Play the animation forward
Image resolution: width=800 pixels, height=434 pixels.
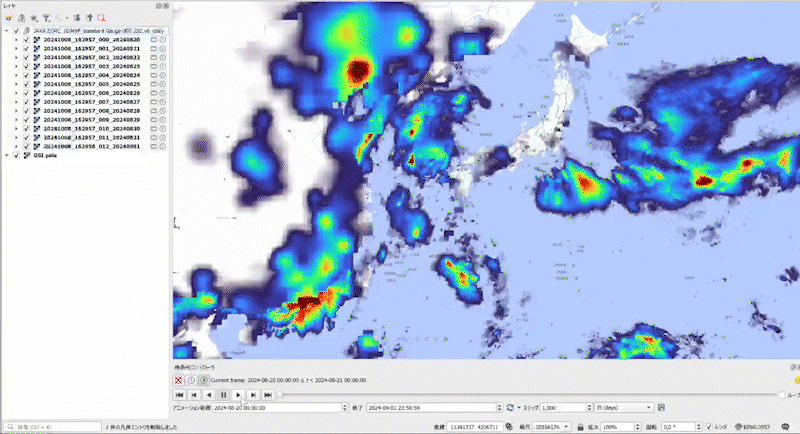pyautogui.click(x=238, y=395)
